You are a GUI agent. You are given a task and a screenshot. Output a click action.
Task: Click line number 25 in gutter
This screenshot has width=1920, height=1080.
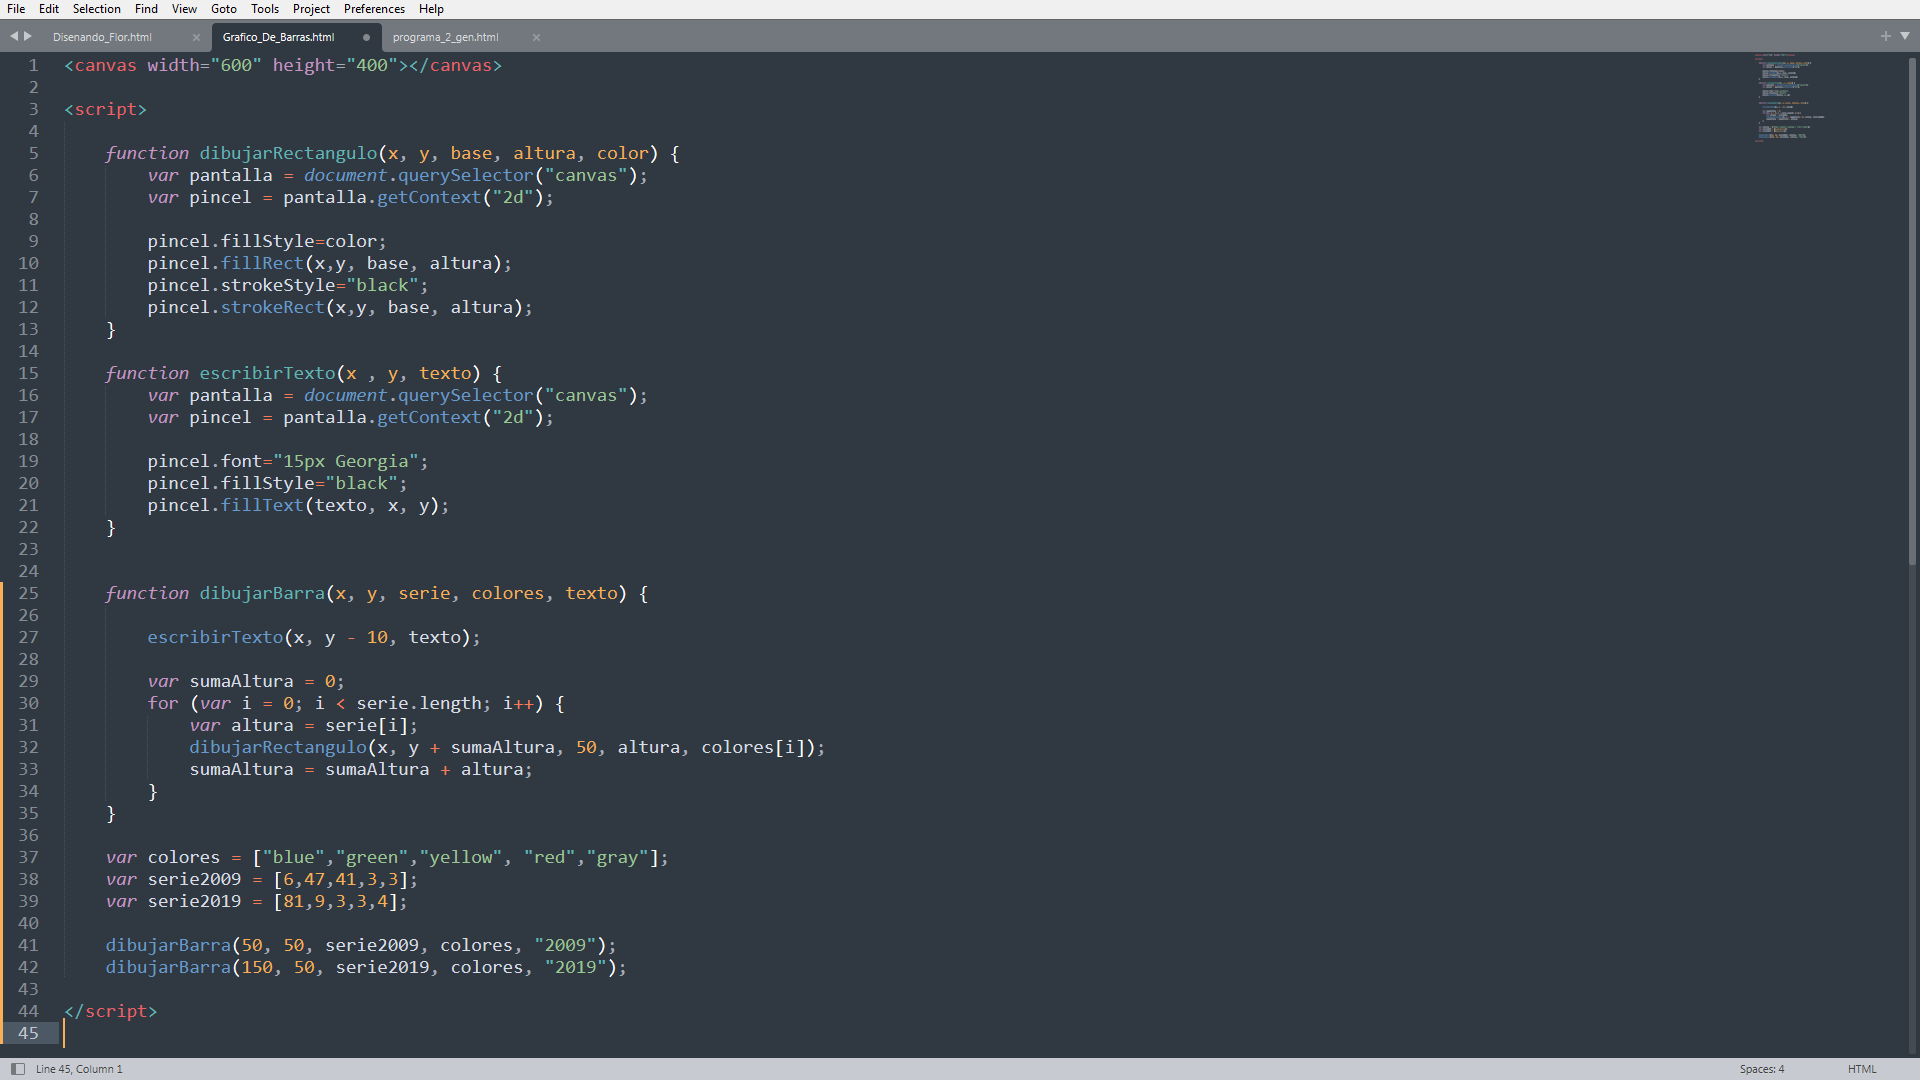click(x=28, y=593)
